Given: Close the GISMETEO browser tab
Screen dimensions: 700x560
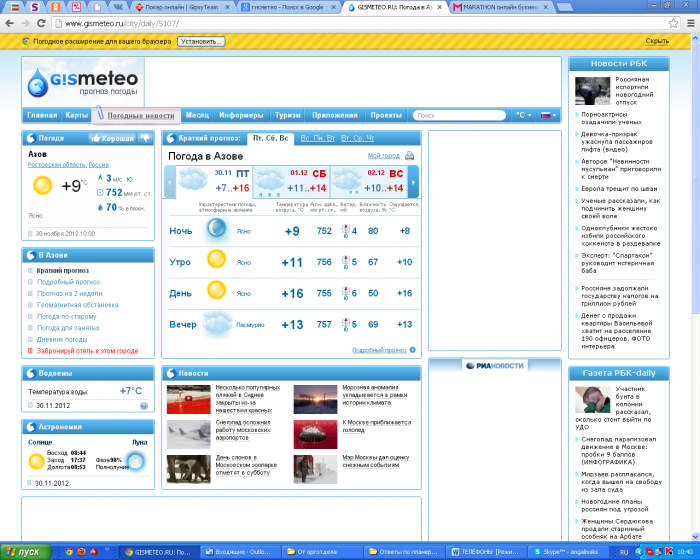Looking at the screenshot, I should coord(440,7).
